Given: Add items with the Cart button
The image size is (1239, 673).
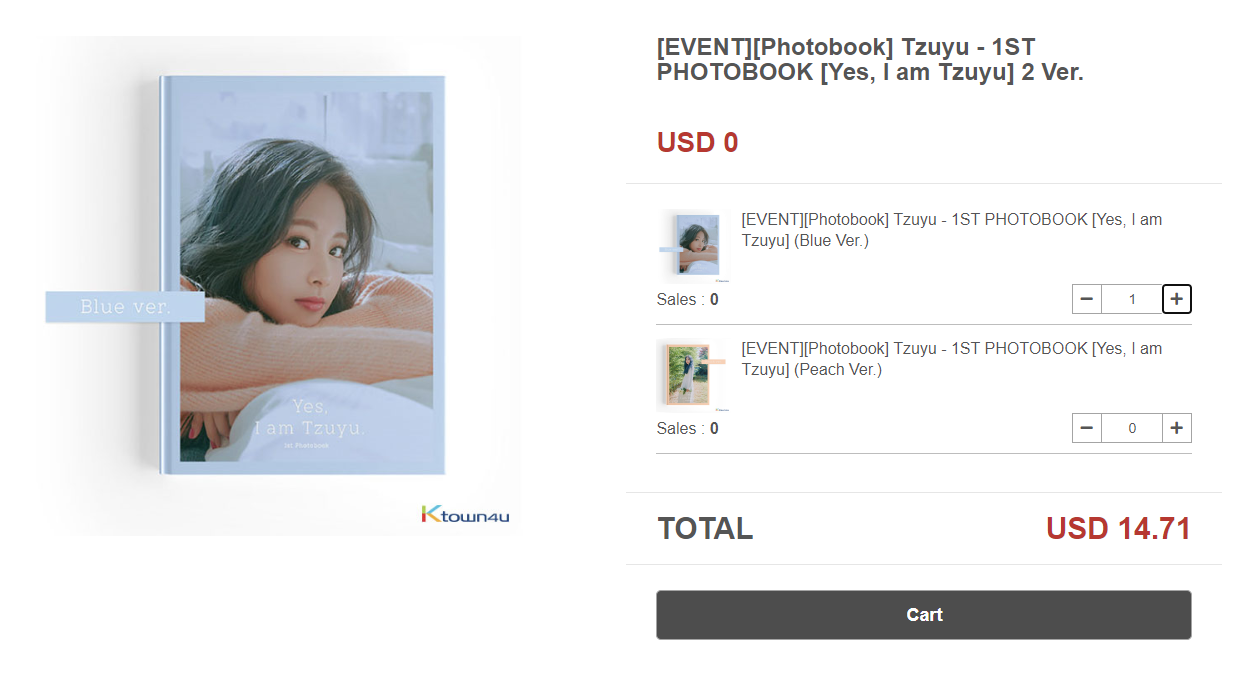Looking at the screenshot, I should coord(924,615).
